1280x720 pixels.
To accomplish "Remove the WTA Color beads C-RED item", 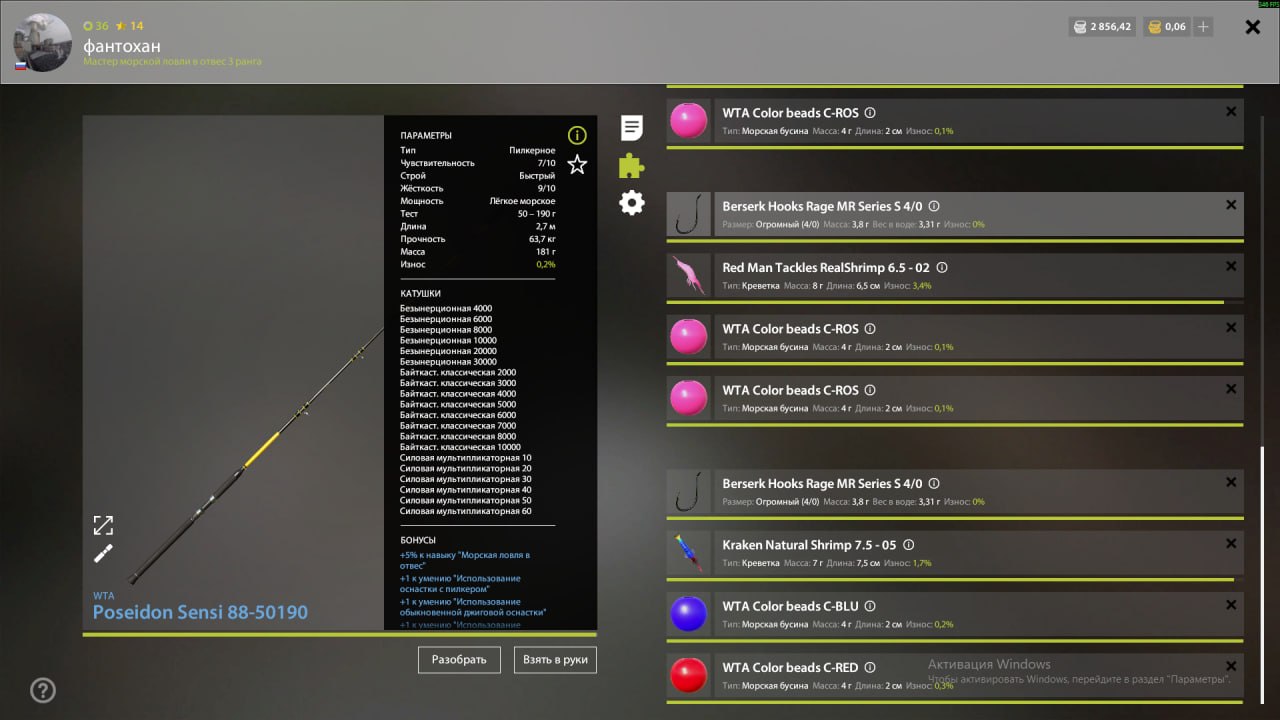I will [x=1231, y=666].
